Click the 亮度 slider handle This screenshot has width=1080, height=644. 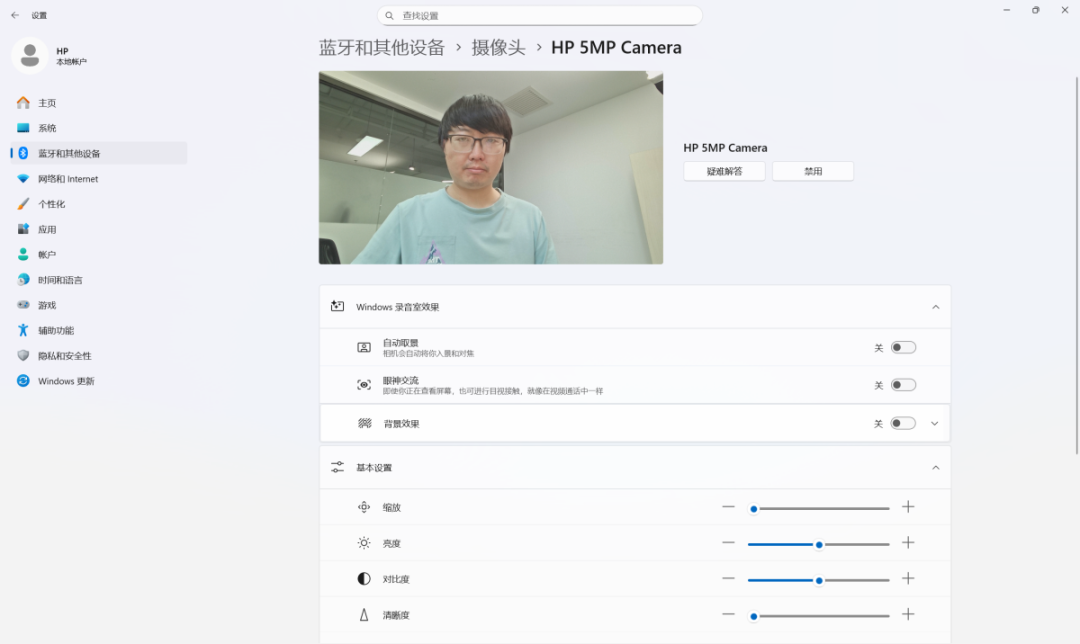tap(819, 545)
